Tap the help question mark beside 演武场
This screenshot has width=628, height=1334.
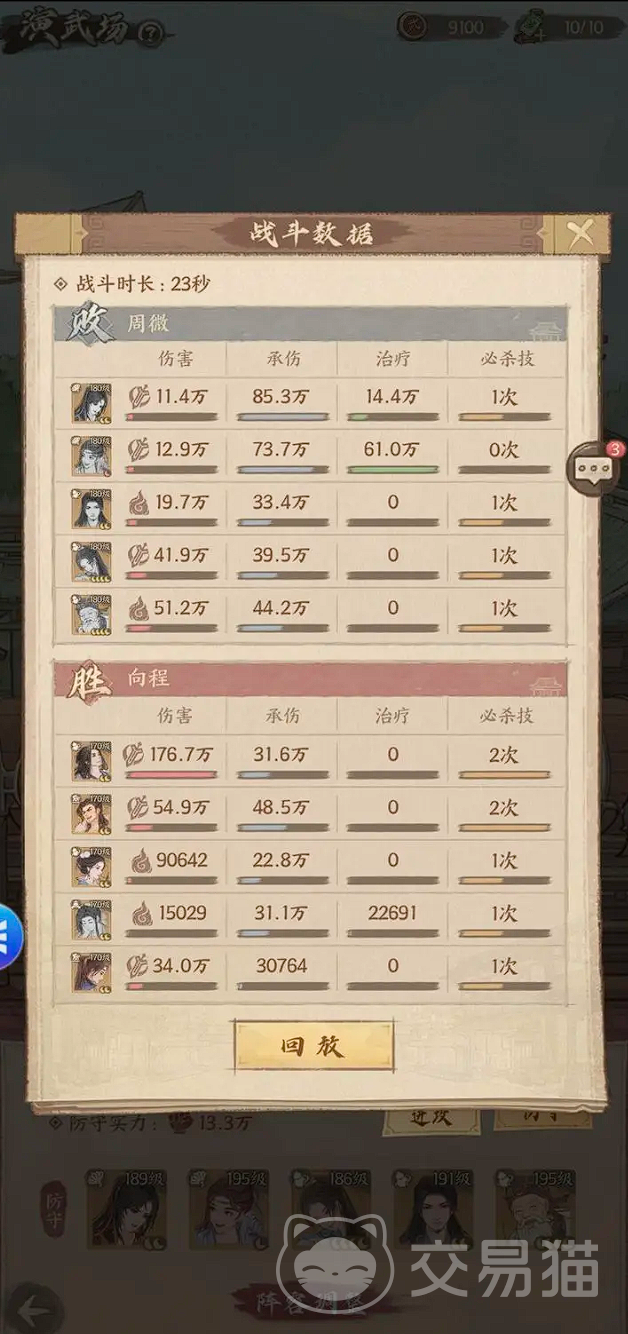pos(150,34)
